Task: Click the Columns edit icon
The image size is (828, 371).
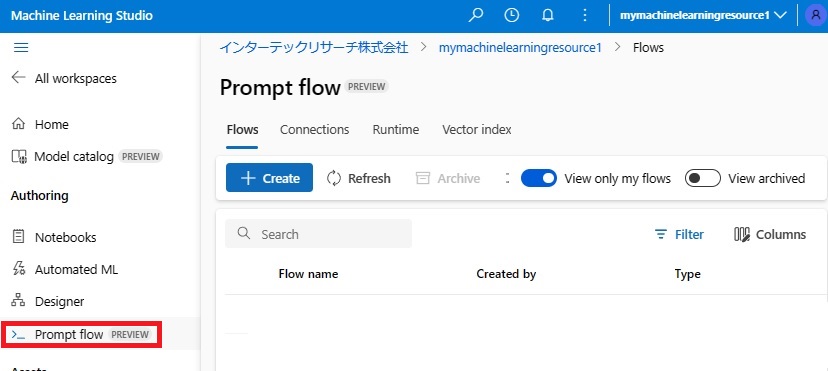Action: click(742, 234)
